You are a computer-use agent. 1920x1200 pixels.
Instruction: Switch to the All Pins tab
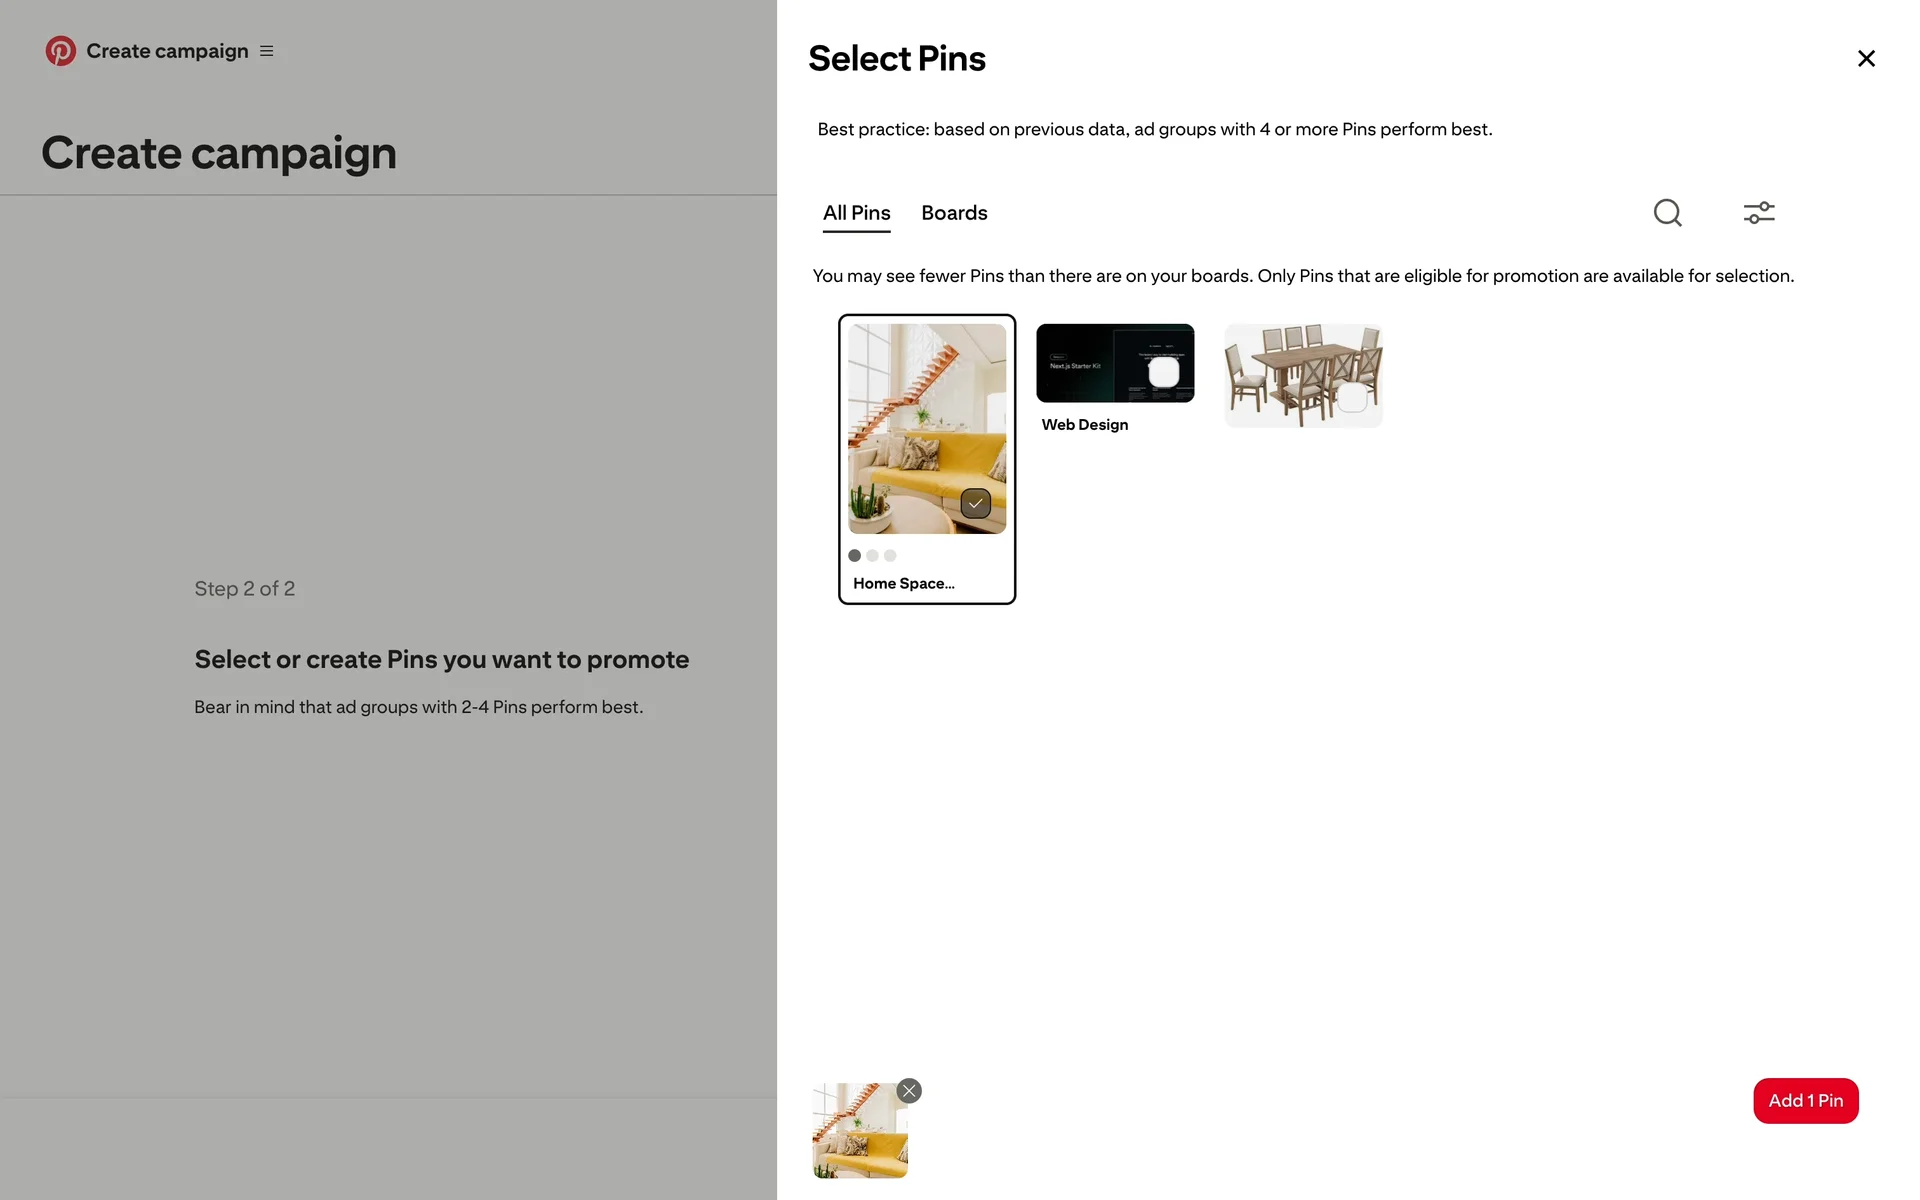click(x=856, y=213)
